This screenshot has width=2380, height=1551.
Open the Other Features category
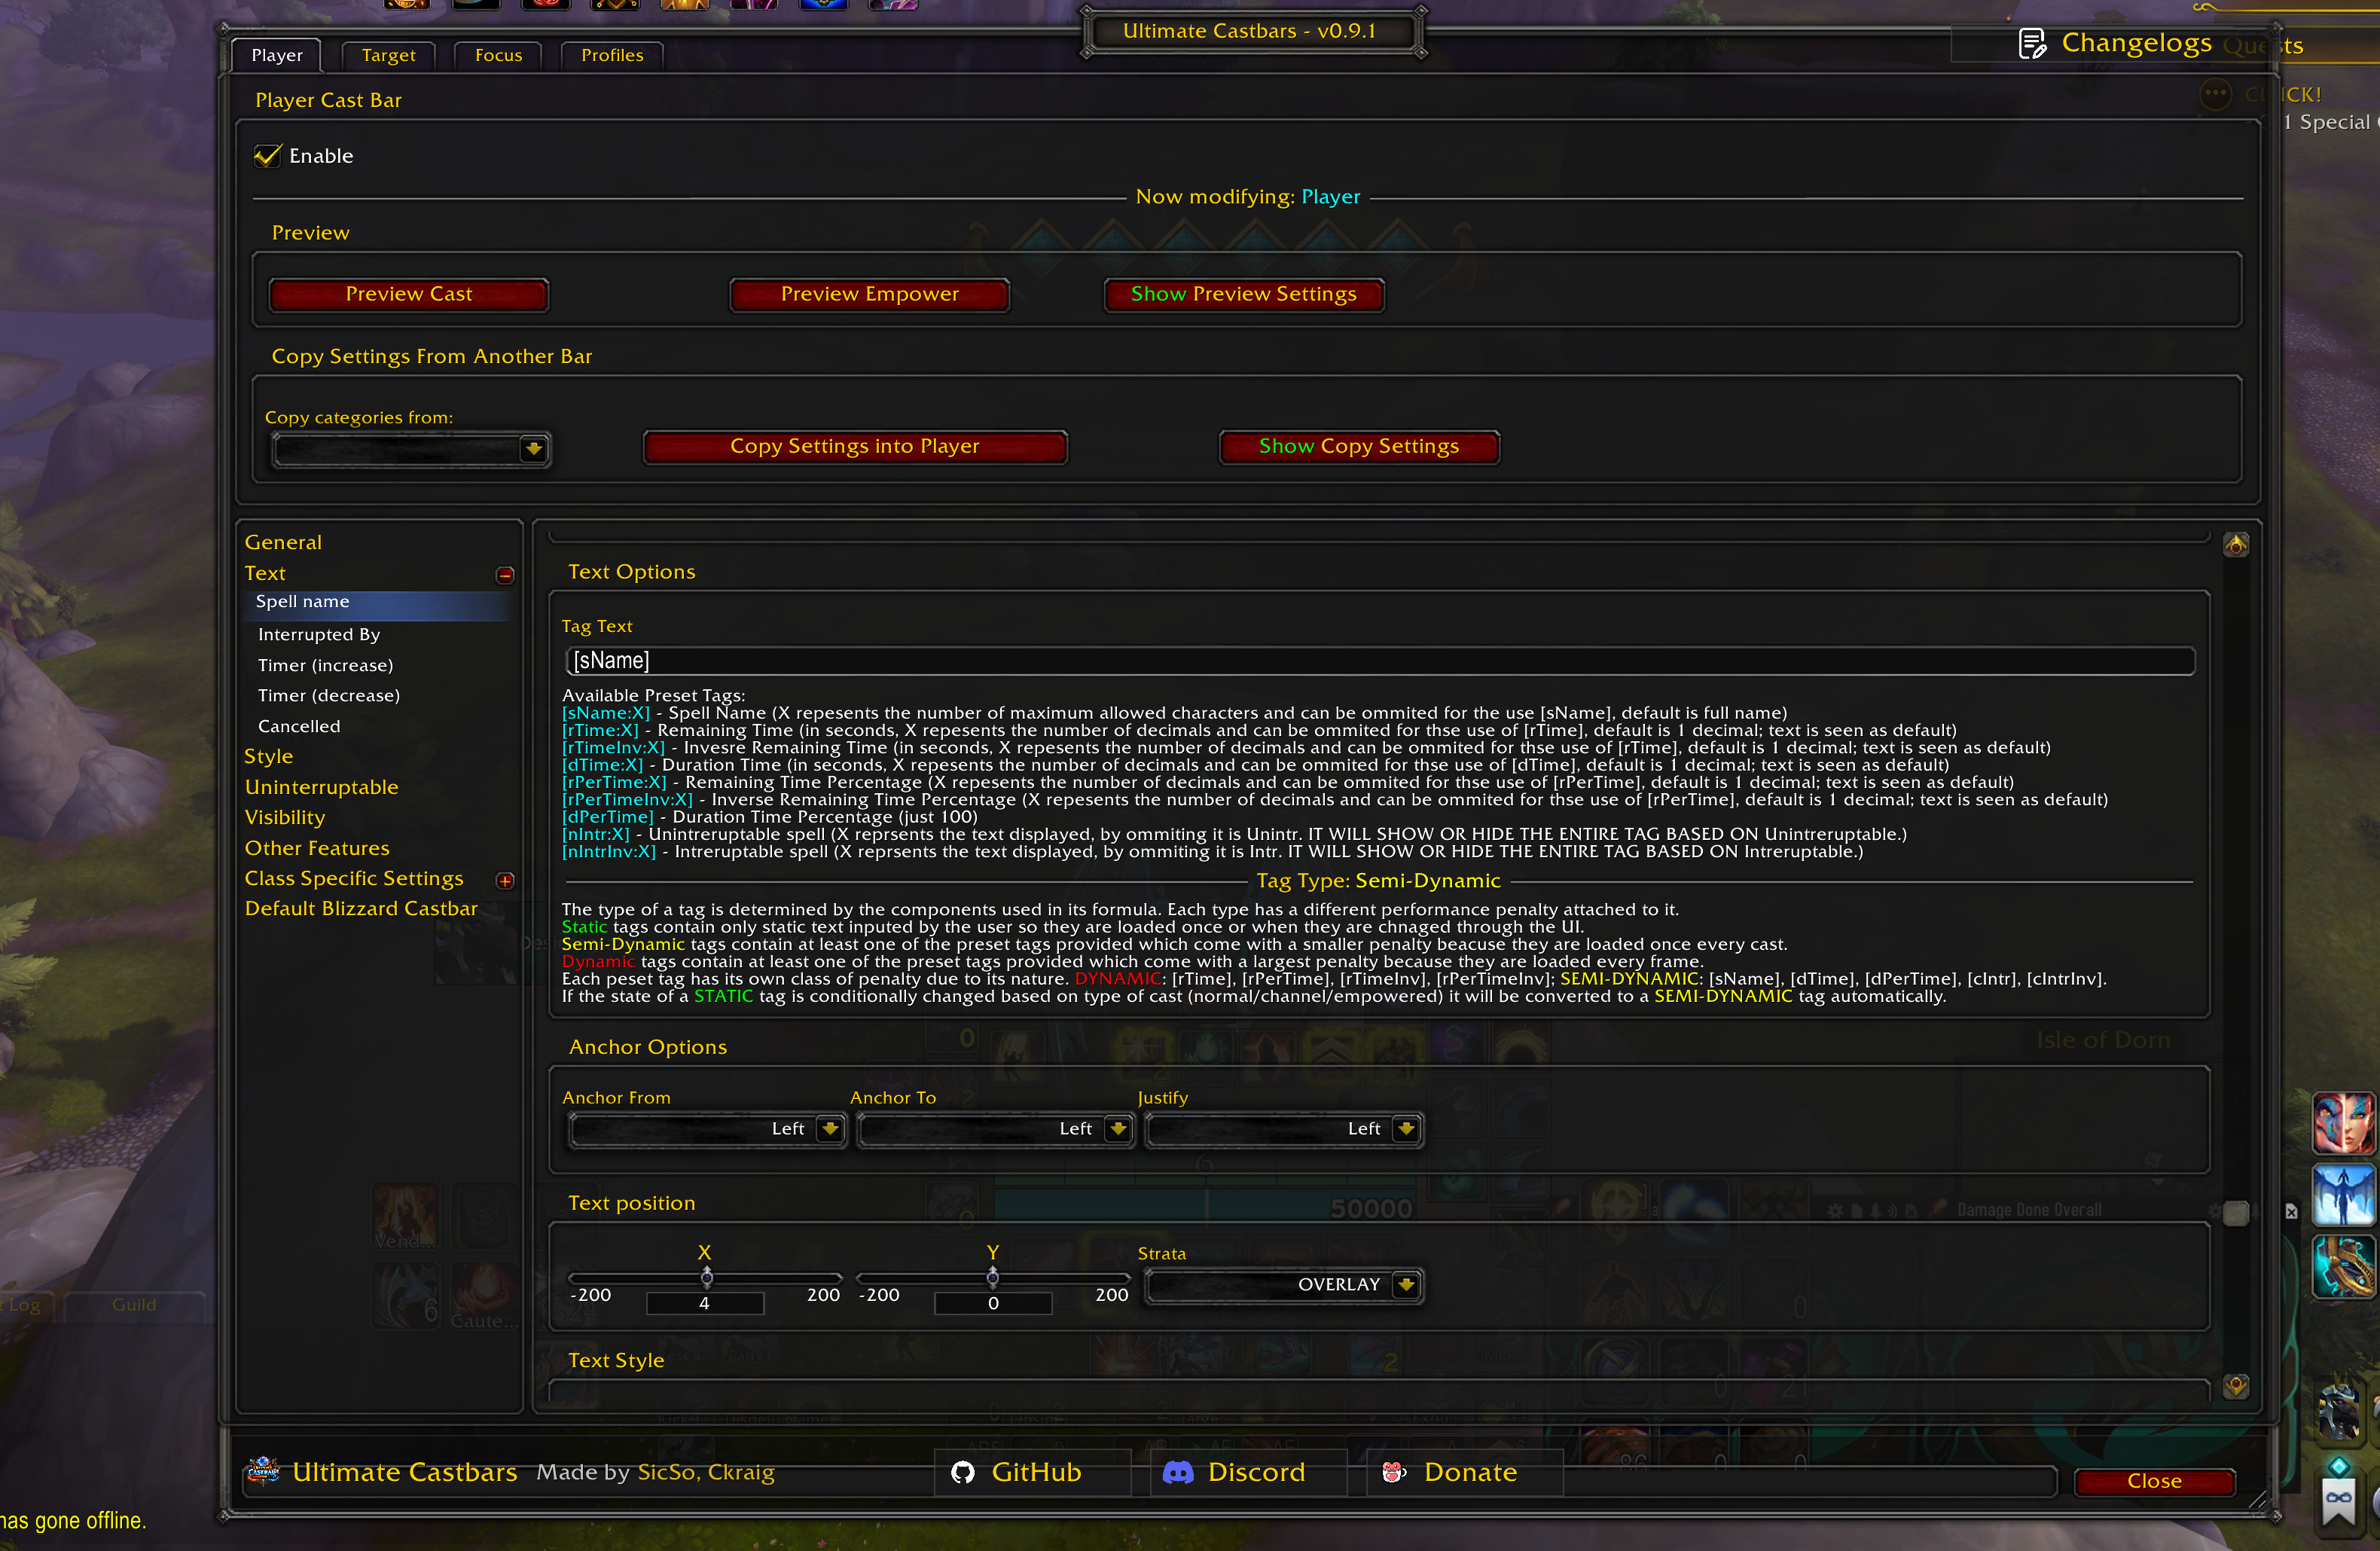317,848
